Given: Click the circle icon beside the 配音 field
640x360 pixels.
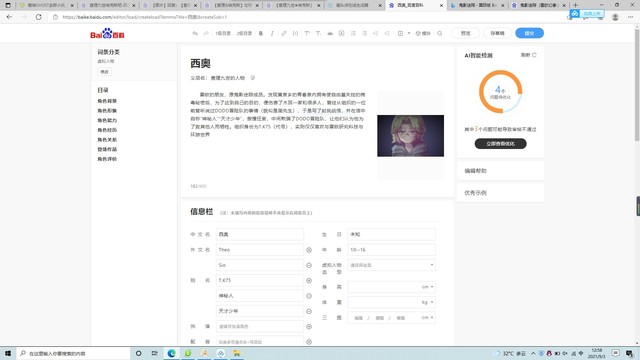Looking at the screenshot, I should [309, 342].
